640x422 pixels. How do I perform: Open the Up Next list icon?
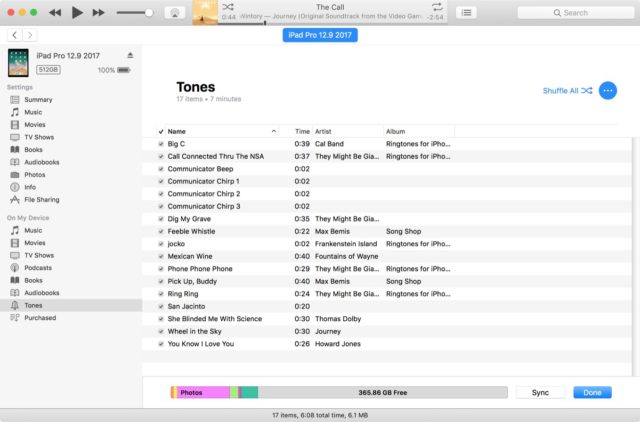pos(467,13)
